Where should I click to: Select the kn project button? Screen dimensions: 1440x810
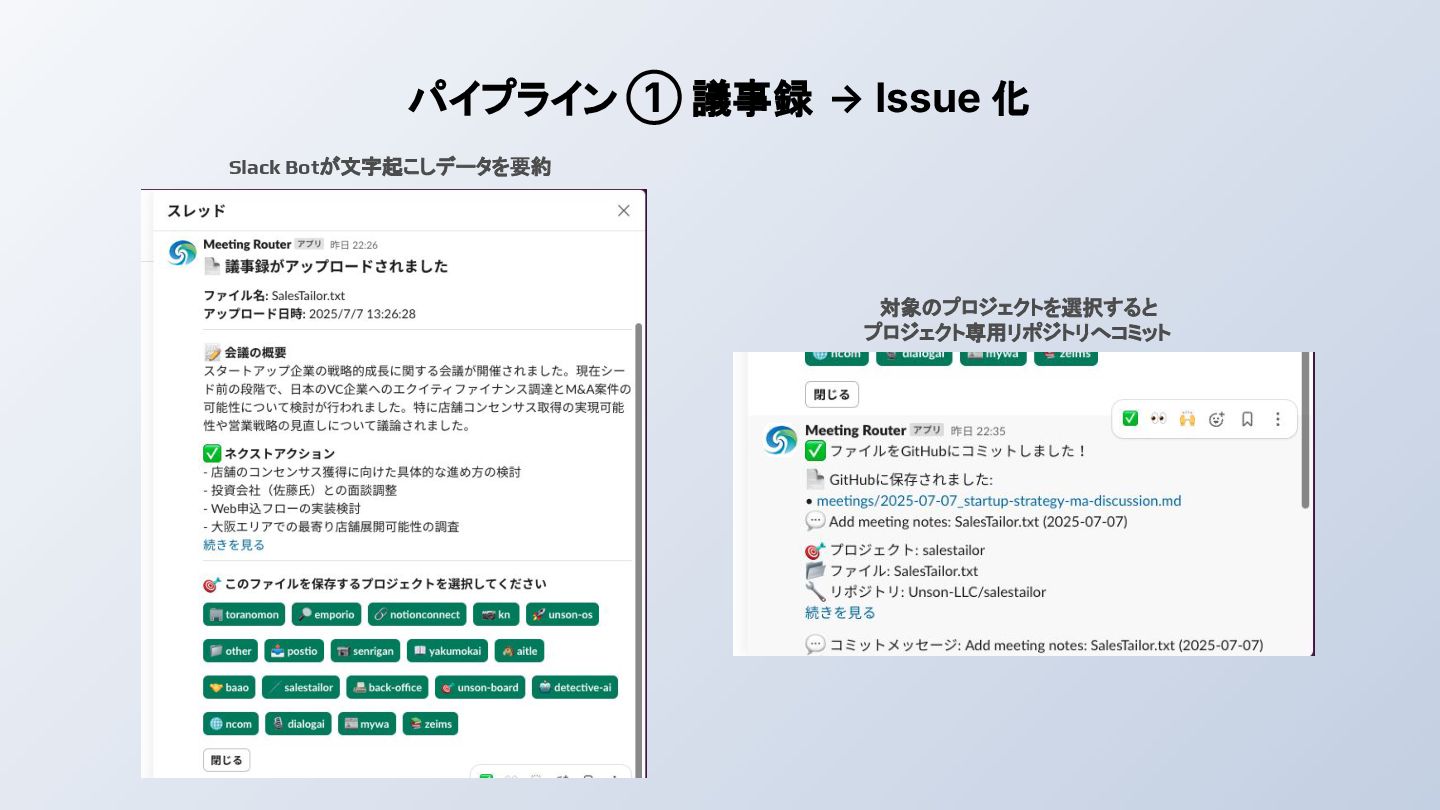click(x=496, y=614)
